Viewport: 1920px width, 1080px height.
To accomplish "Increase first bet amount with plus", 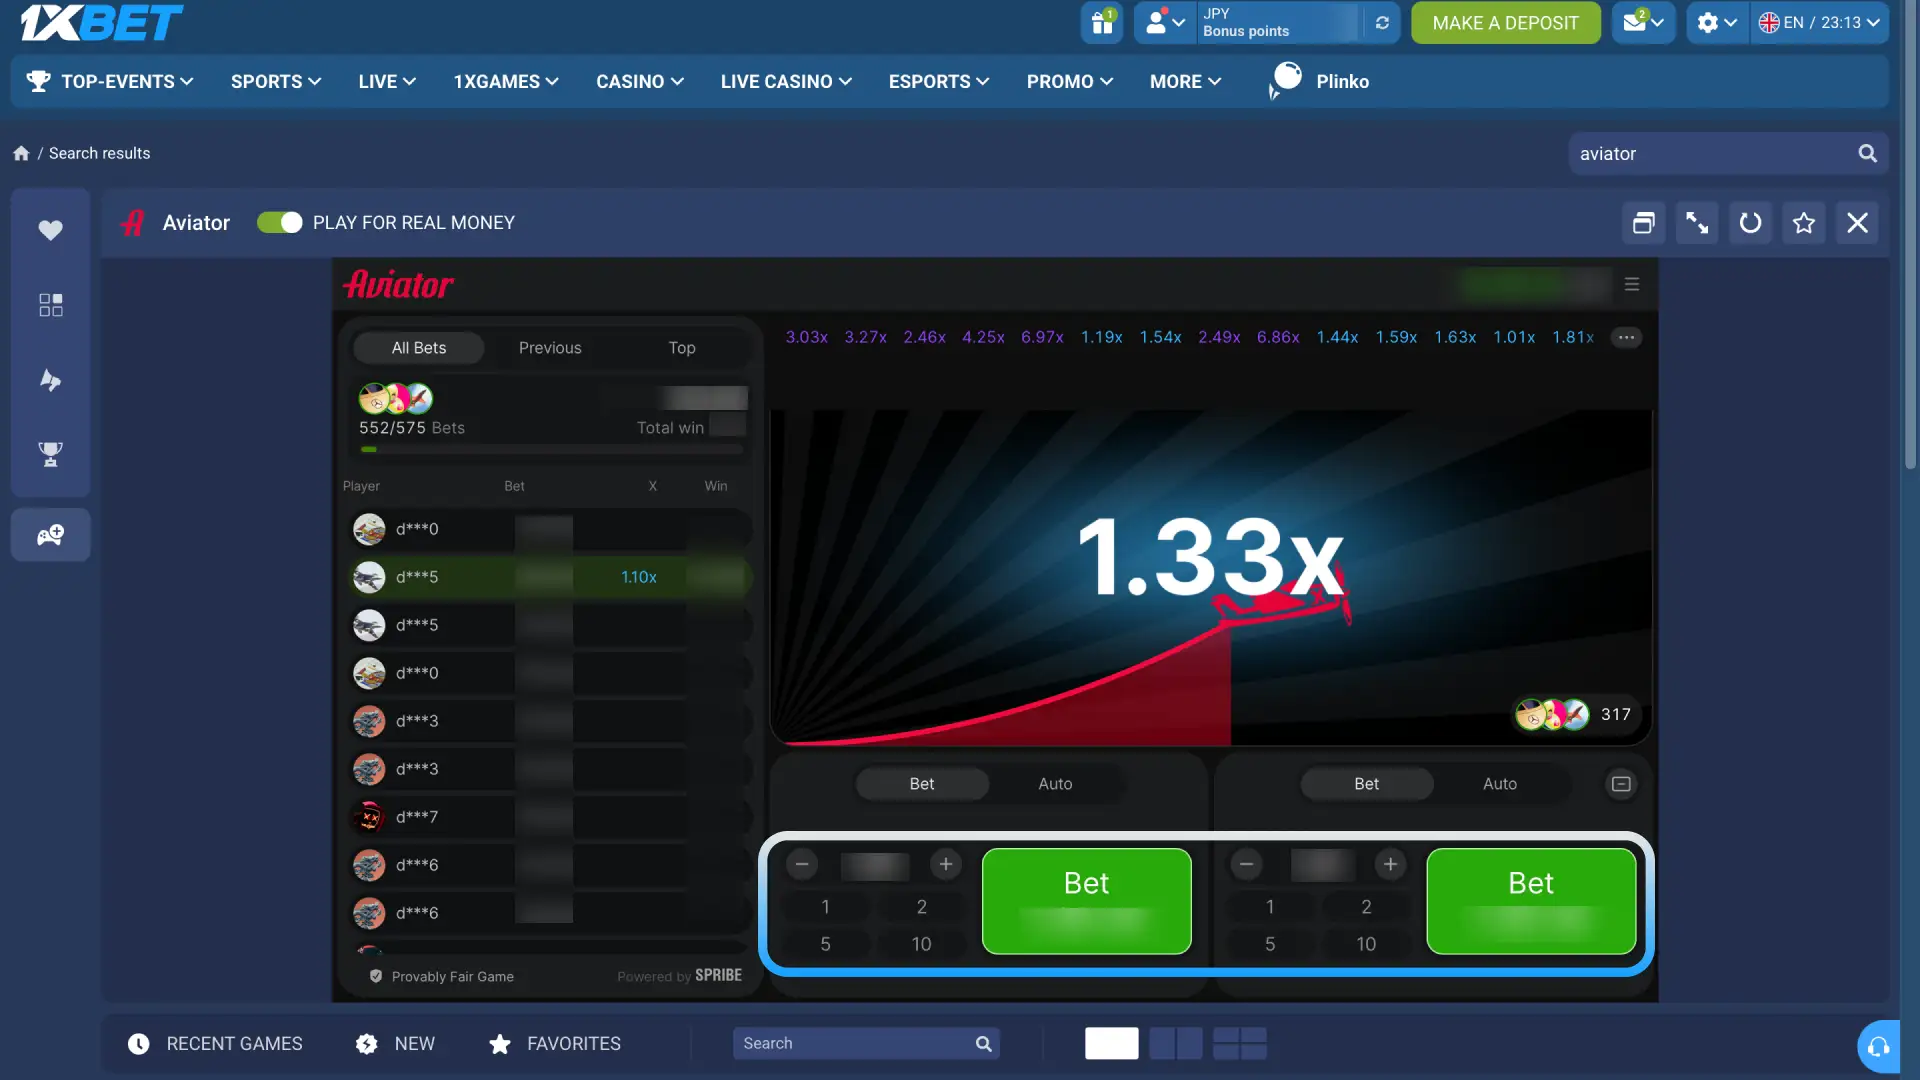I will tap(945, 864).
